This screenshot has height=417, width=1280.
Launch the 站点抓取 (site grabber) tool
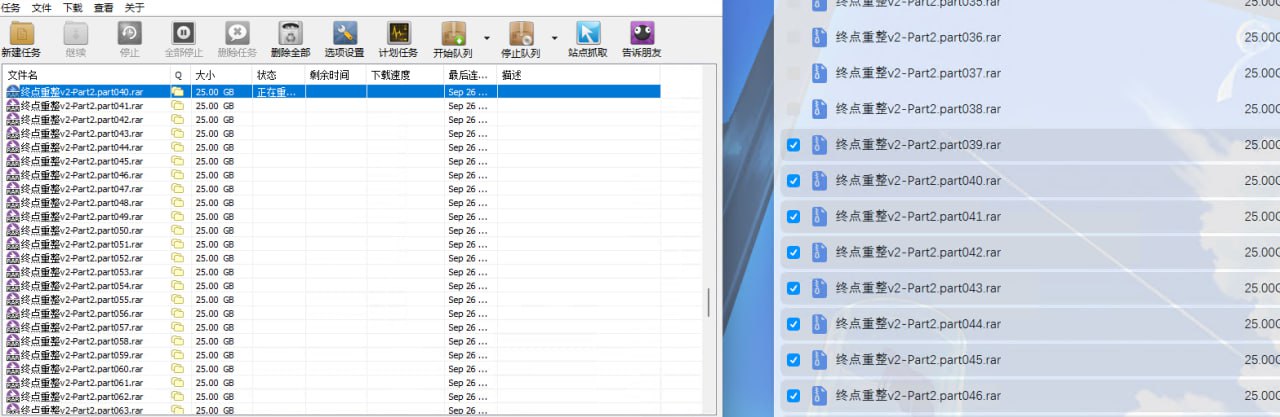pyautogui.click(x=588, y=34)
